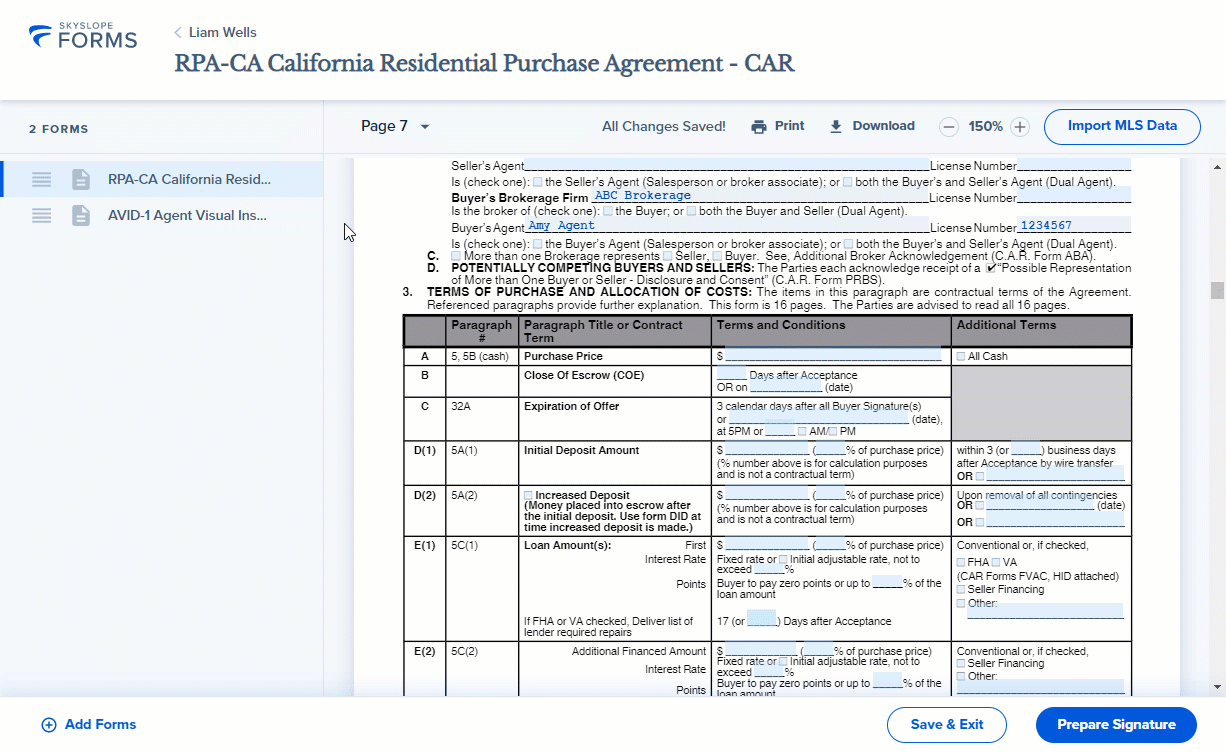Image resolution: width=1226 pixels, height=754 pixels.
Task: Check Seller Financing in row E(2)
Action: point(961,663)
